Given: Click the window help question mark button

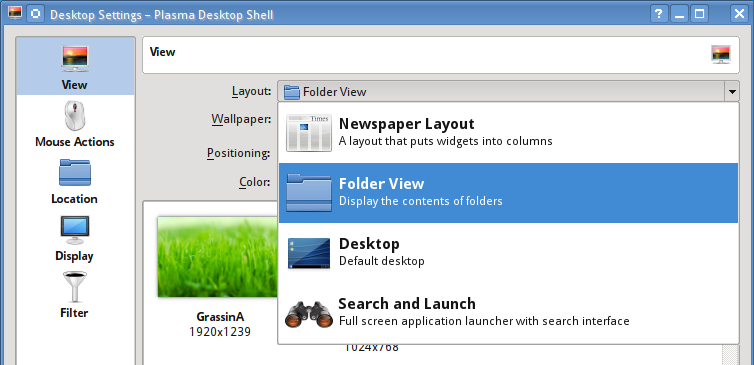Looking at the screenshot, I should [x=659, y=13].
